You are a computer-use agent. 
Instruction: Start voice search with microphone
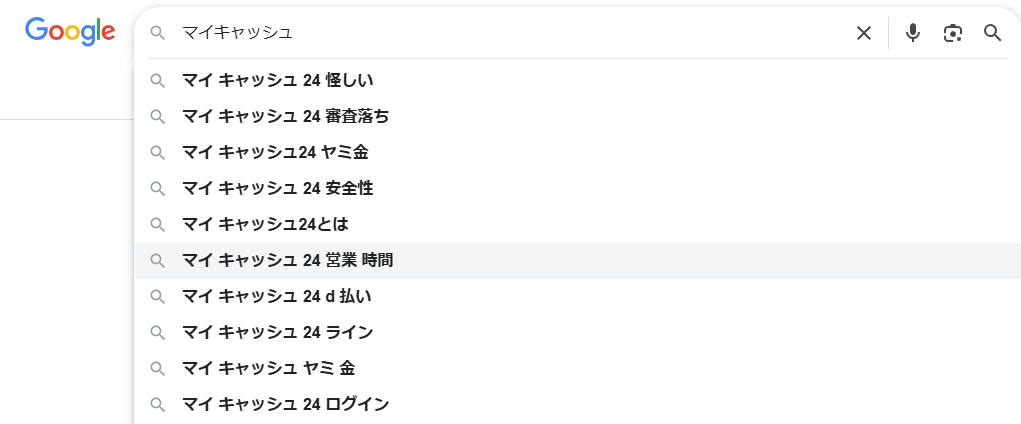[x=912, y=33]
